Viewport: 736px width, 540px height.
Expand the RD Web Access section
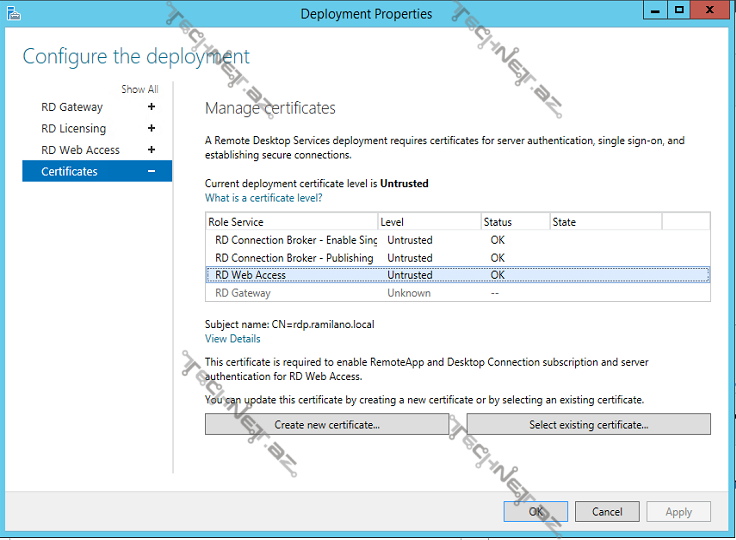point(151,150)
